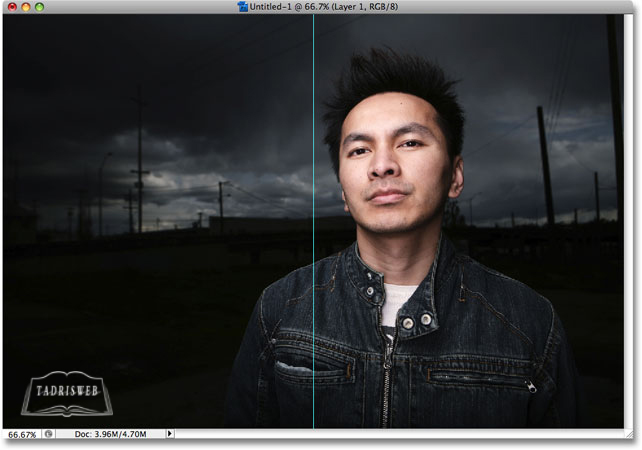The width and height of the screenshot is (642, 450).
Task: Click the small round icon beside zoom percentage
Action: pyautogui.click(x=47, y=434)
